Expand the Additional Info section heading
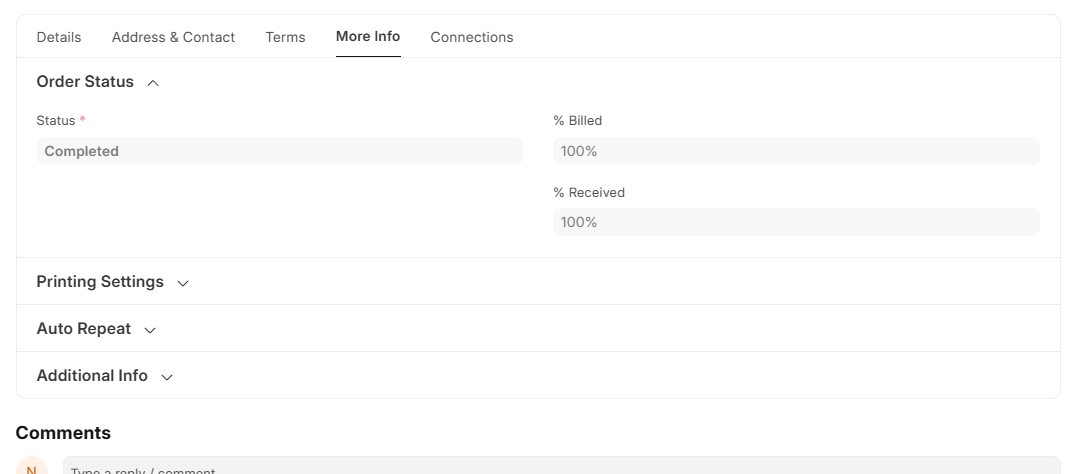 [x=92, y=376]
